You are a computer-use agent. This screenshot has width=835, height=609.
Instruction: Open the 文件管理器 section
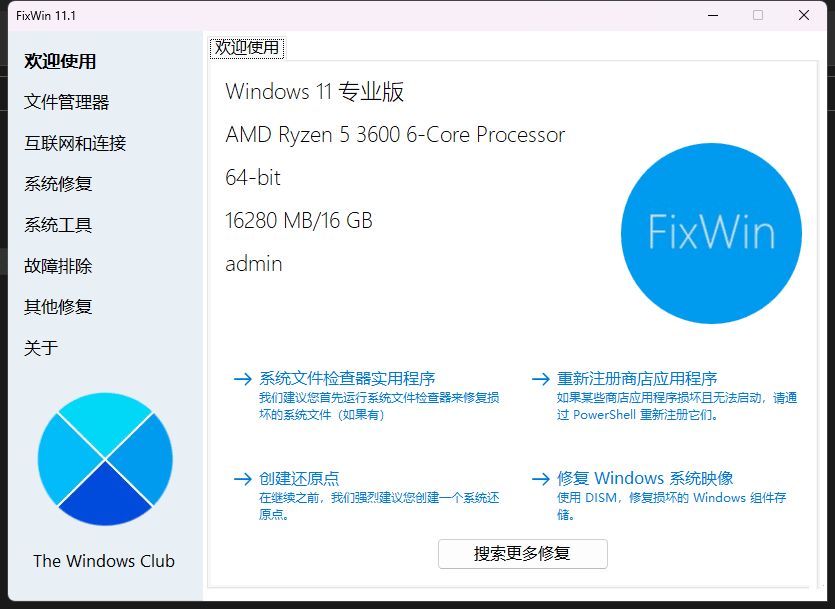pyautogui.click(x=67, y=102)
